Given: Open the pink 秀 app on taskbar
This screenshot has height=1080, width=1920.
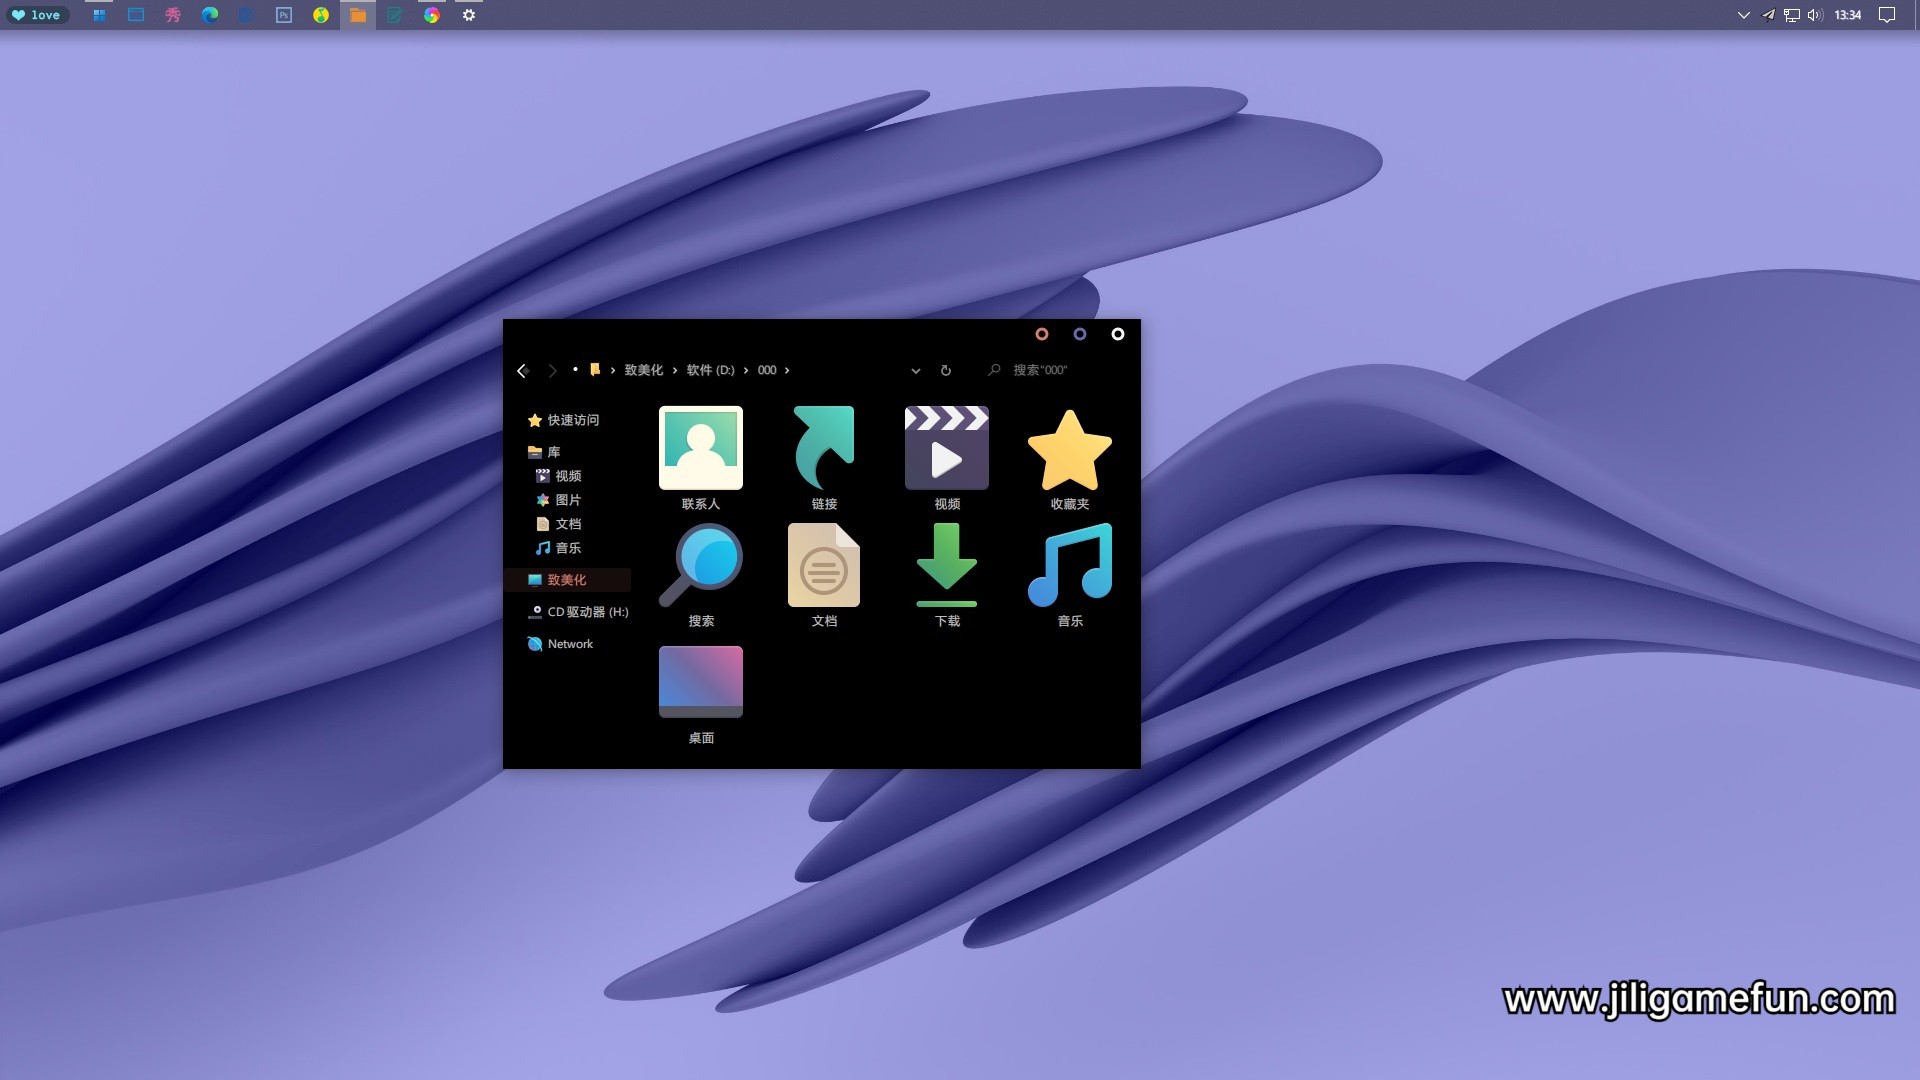Looking at the screenshot, I should [173, 15].
